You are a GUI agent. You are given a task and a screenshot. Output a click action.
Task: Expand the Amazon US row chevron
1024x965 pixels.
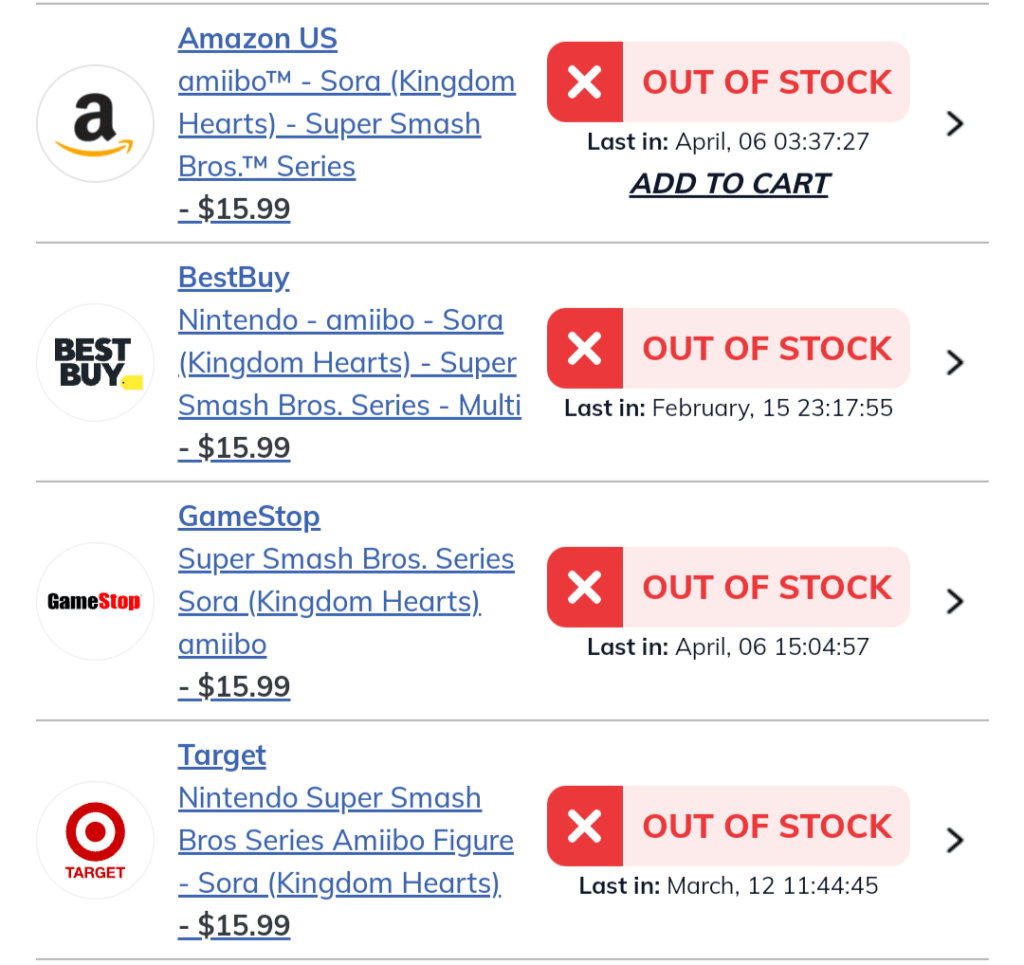coord(955,123)
